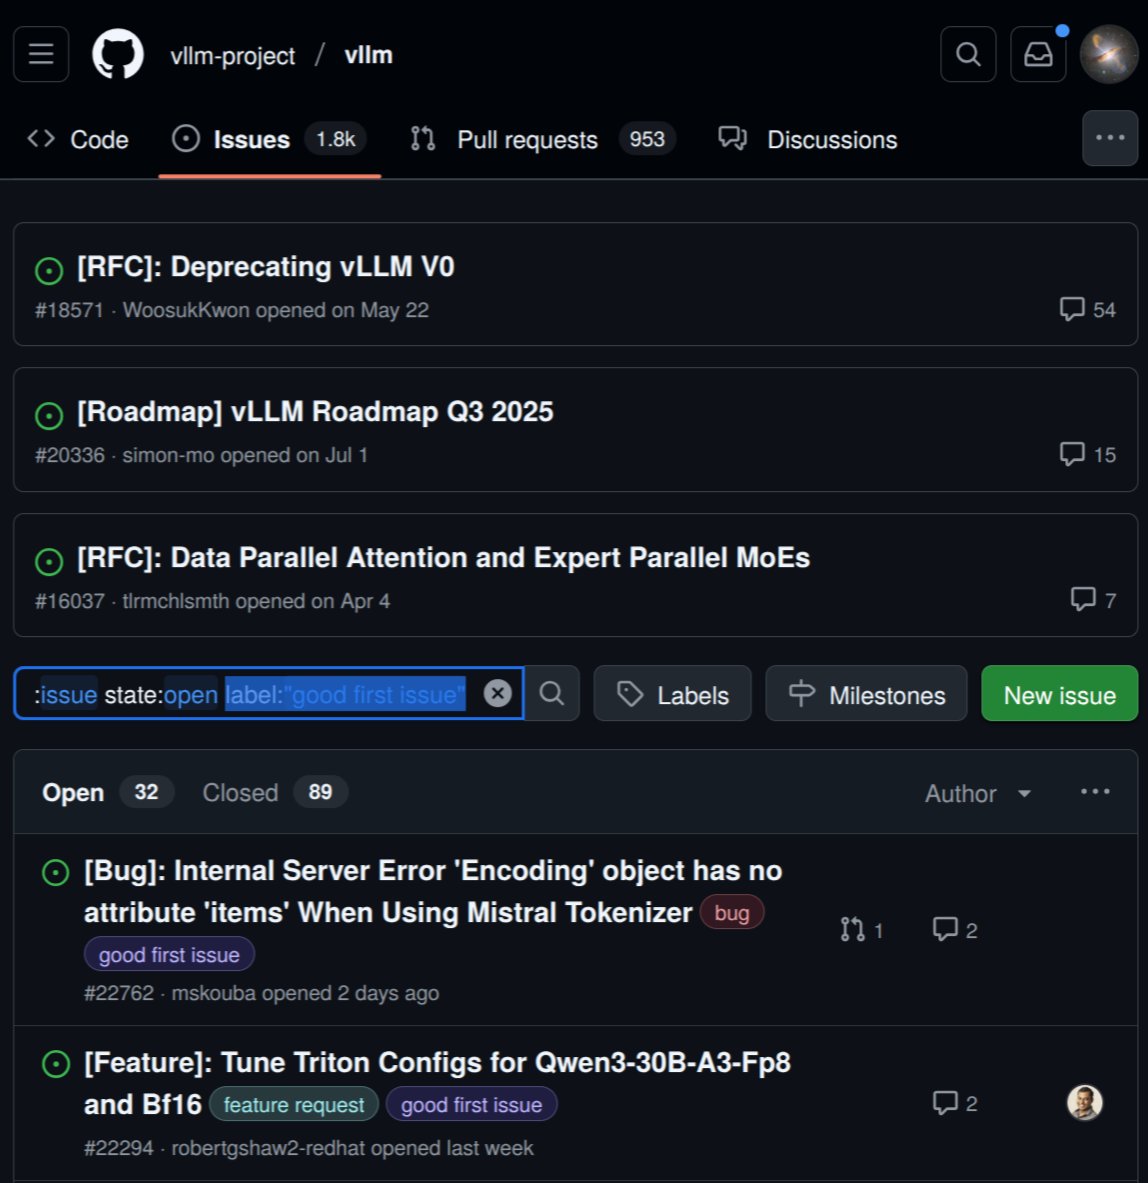Go to the GitHub home logo
The image size is (1148, 1183).
coord(118,54)
